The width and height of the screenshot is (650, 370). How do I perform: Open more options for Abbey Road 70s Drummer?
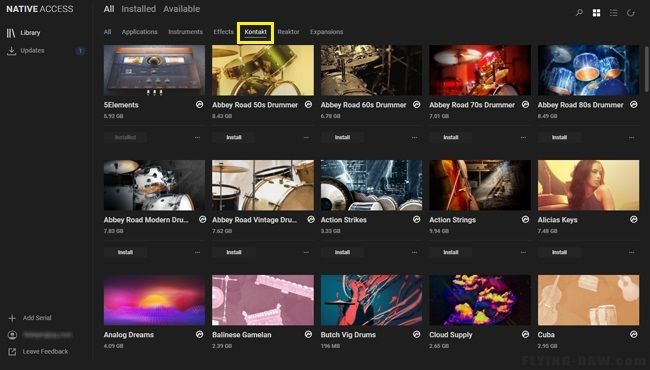pos(523,138)
